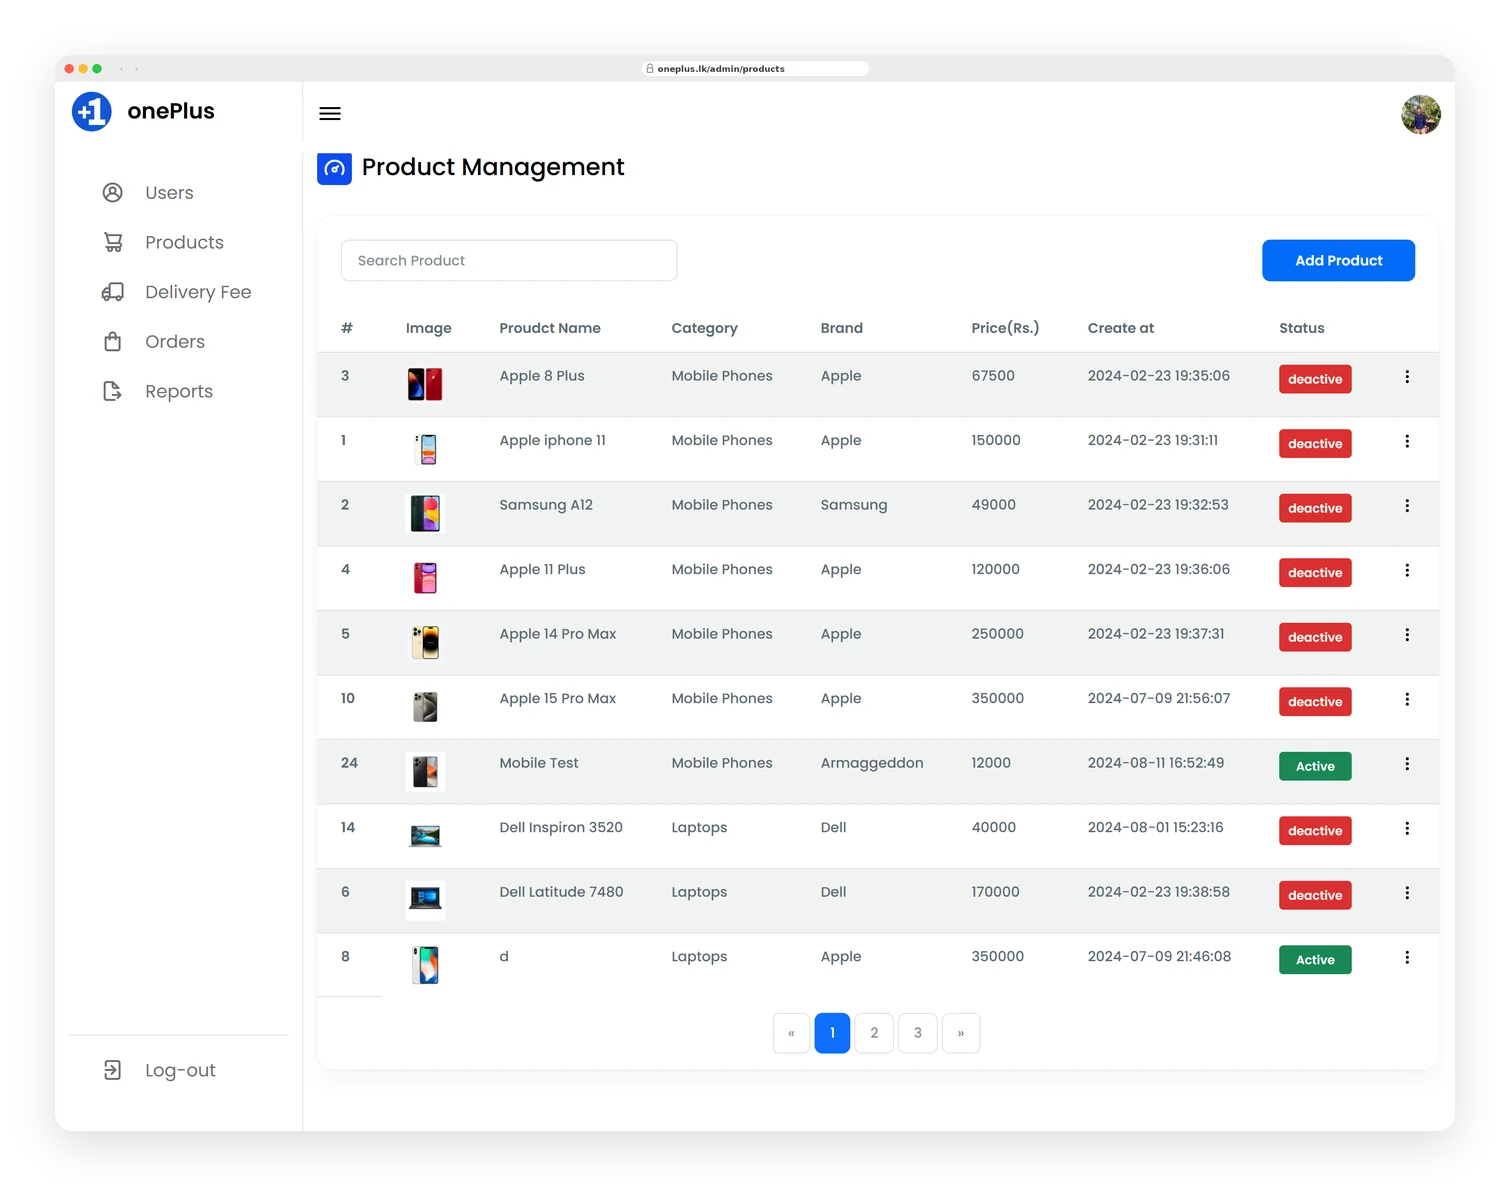Screen dimensions: 1510x1186
Task: Click the onePlus logo icon
Action: [x=92, y=111]
